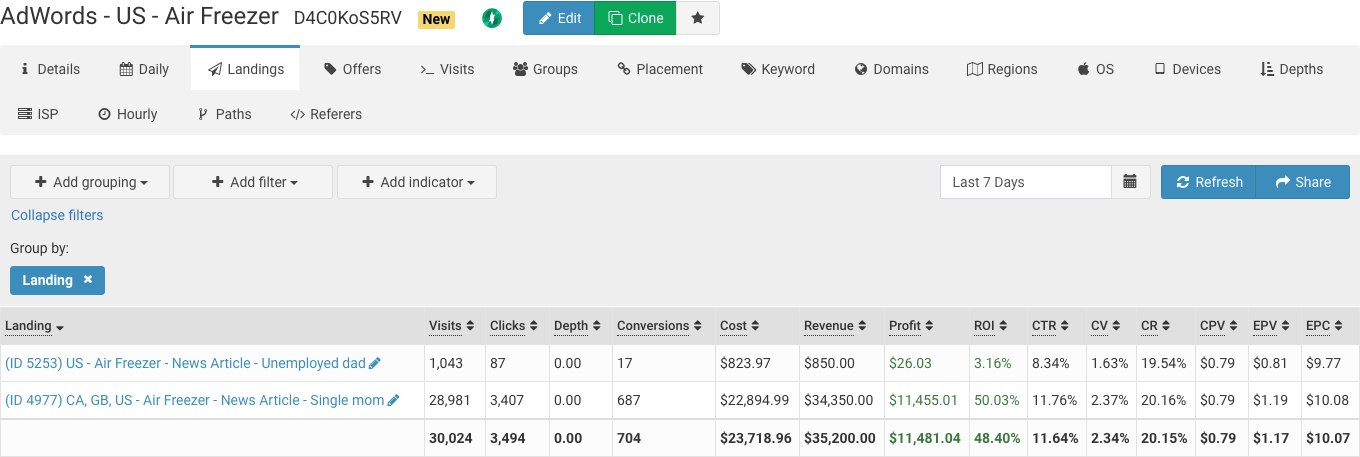
Task: Click the Collapse filters link
Action: [x=57, y=215]
